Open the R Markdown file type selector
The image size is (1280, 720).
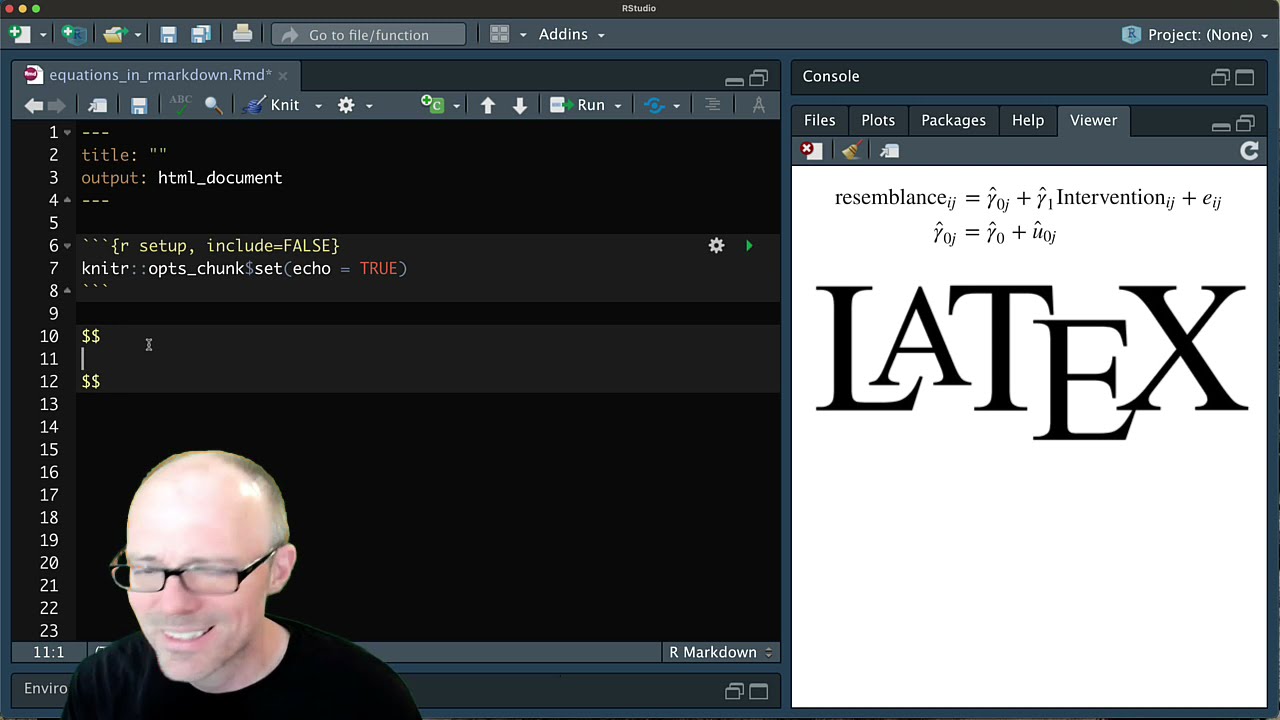coord(720,652)
